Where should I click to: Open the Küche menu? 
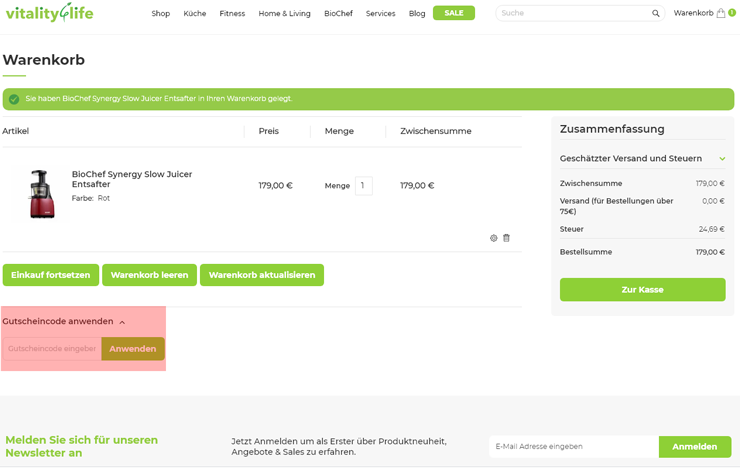195,13
